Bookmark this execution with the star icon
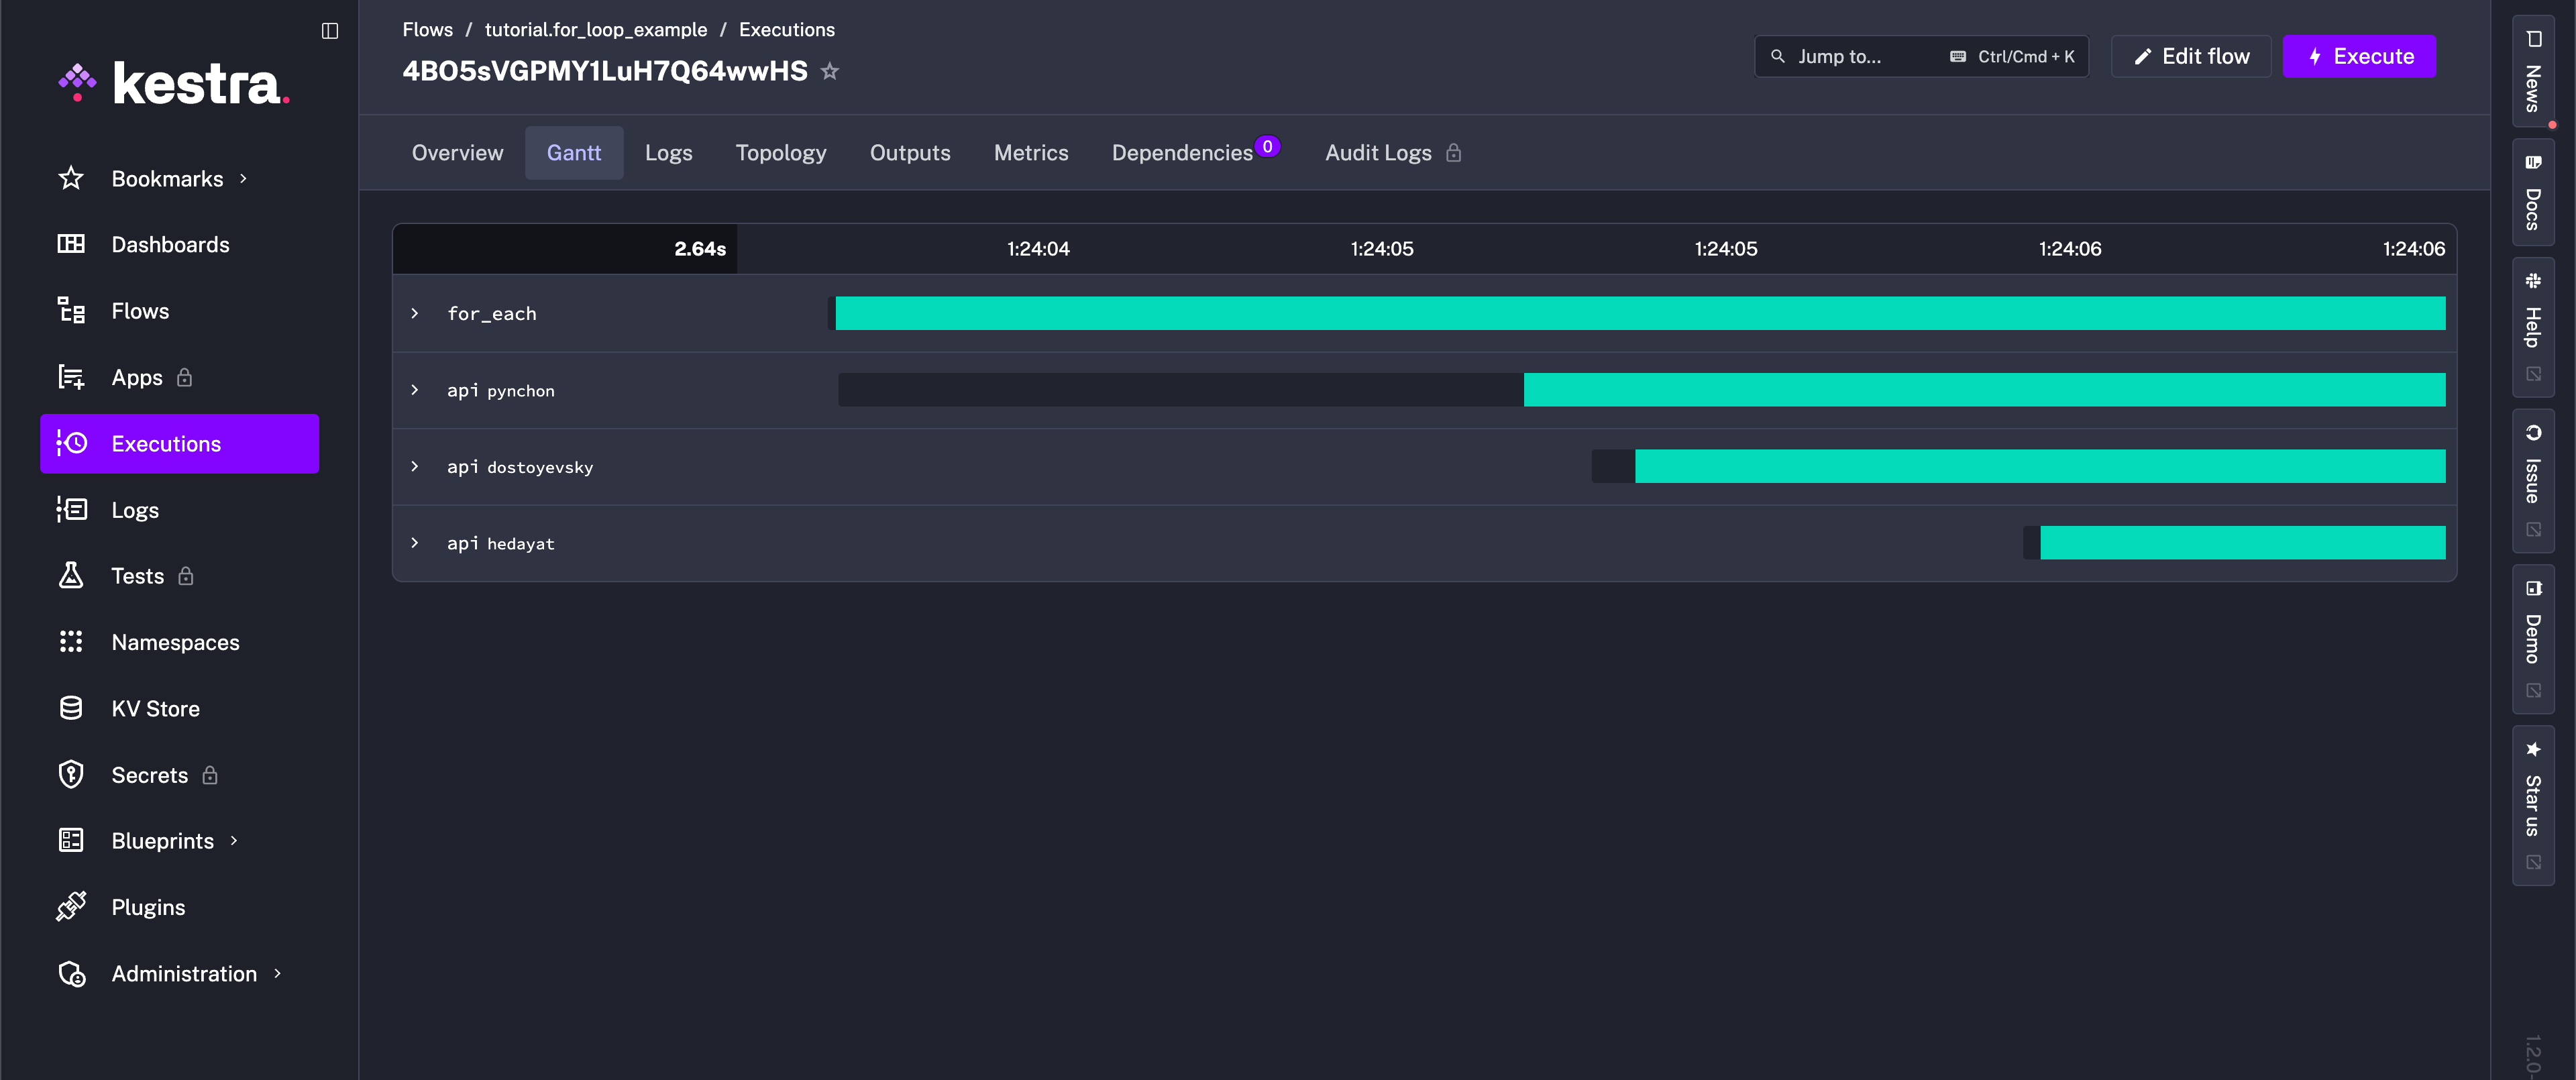Image resolution: width=2576 pixels, height=1080 pixels. [x=829, y=71]
